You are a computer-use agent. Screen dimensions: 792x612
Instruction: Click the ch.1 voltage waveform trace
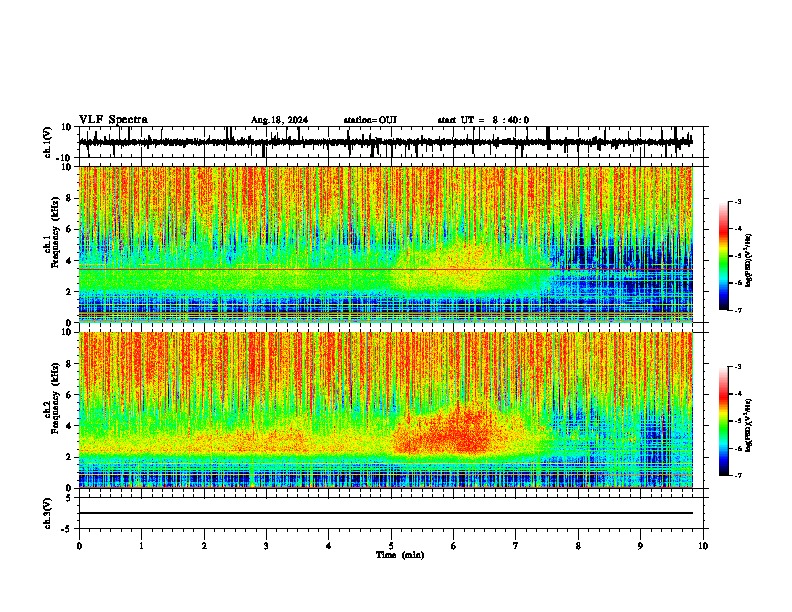click(x=385, y=142)
